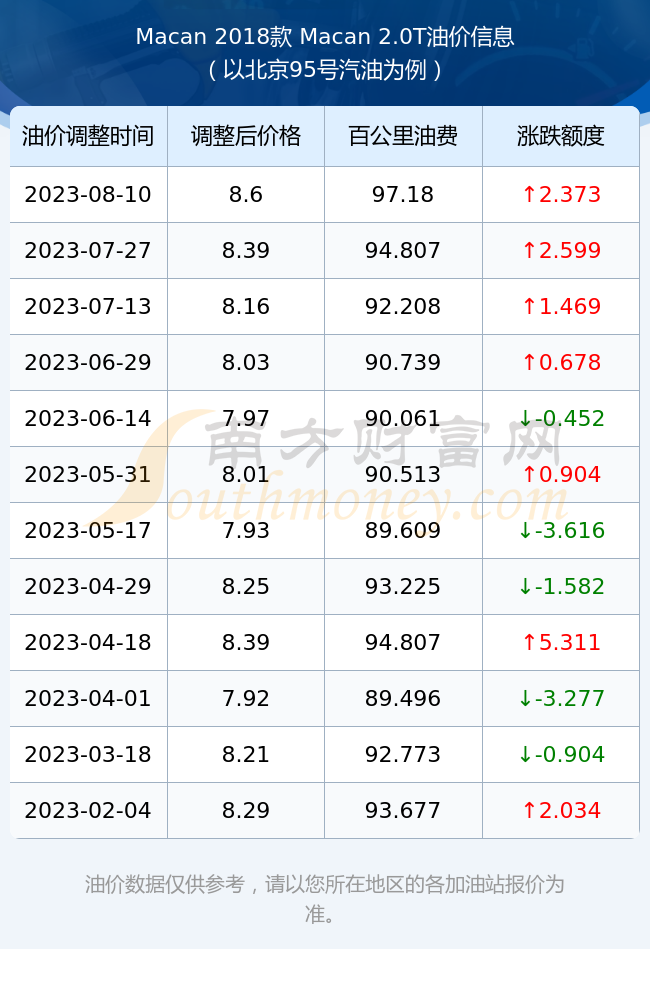Click the date cell 2023-06-14
The width and height of the screenshot is (650, 1000).
pos(88,418)
